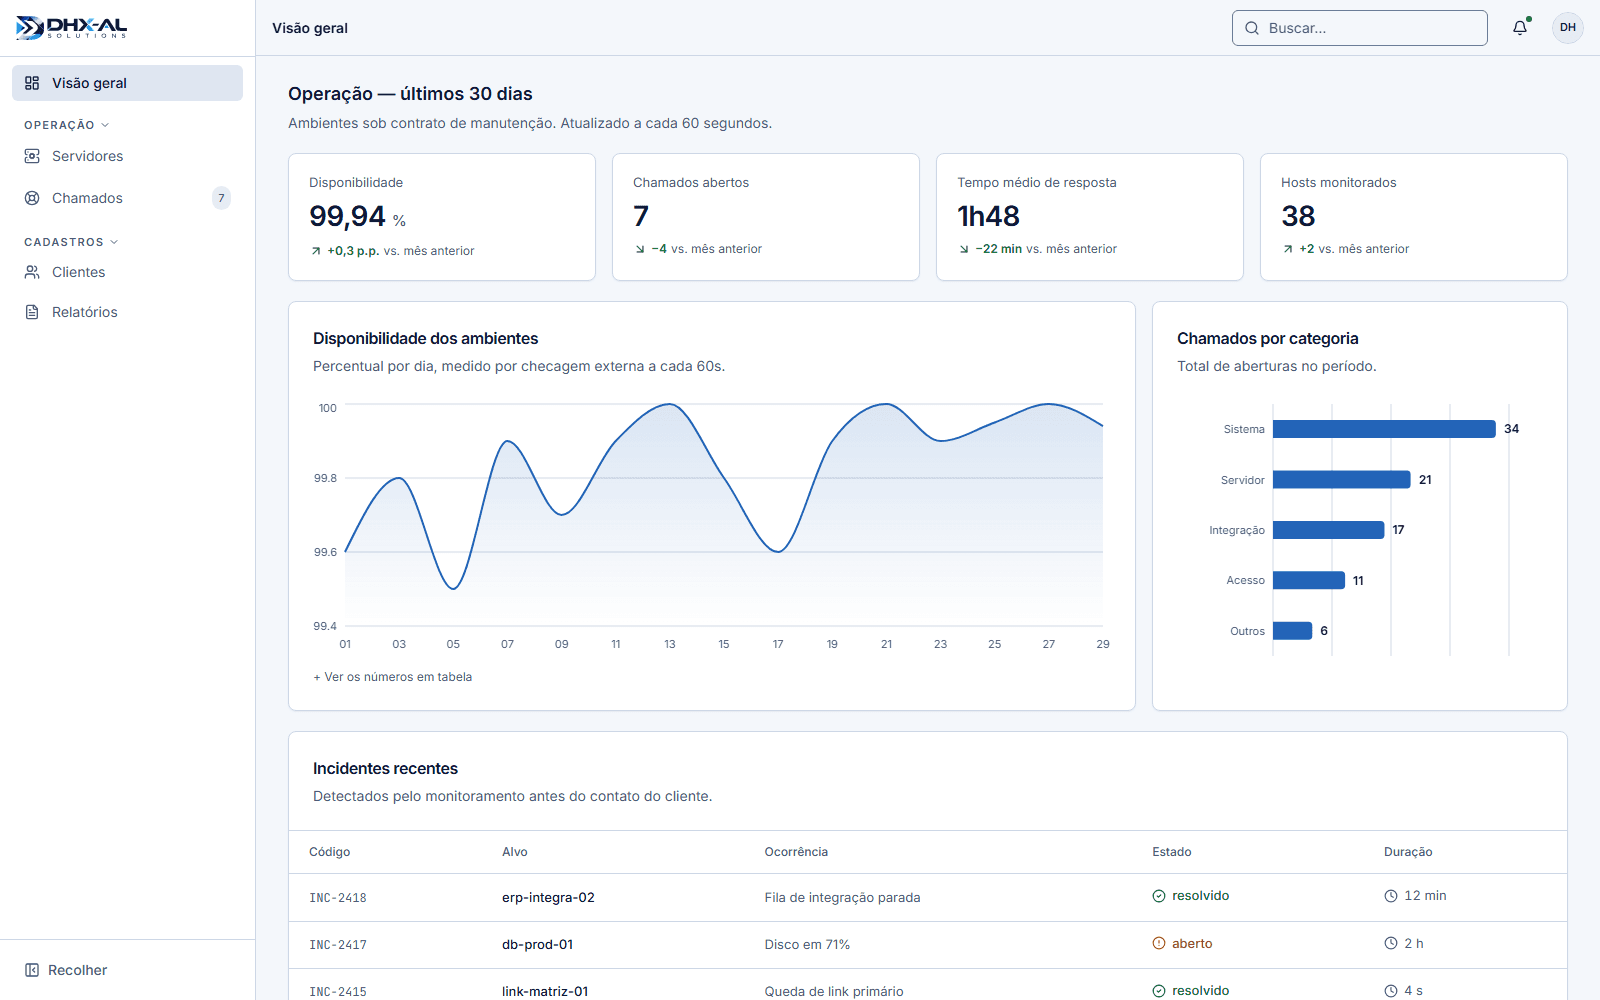Click the 1h48 response time value
Image resolution: width=1600 pixels, height=1000 pixels.
tap(988, 216)
